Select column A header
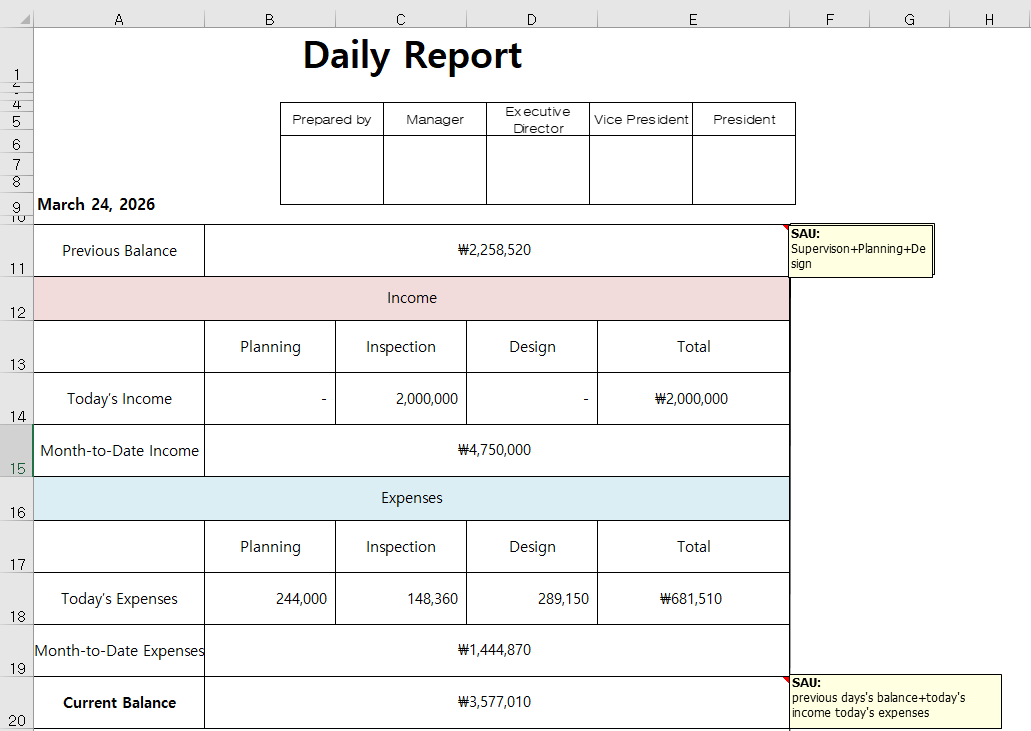Viewport: 1031px width, 731px height. (x=119, y=19)
